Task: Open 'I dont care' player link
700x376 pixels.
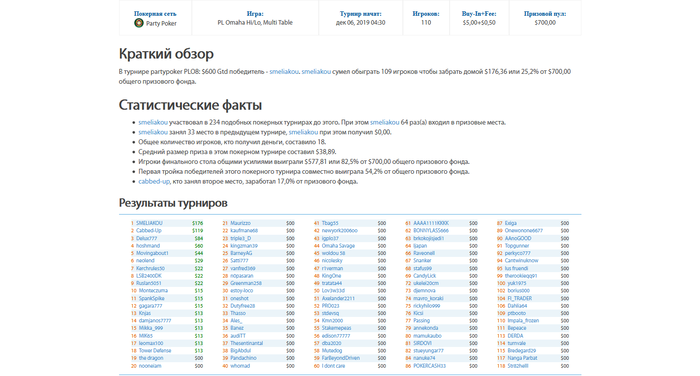Action: 333,366
